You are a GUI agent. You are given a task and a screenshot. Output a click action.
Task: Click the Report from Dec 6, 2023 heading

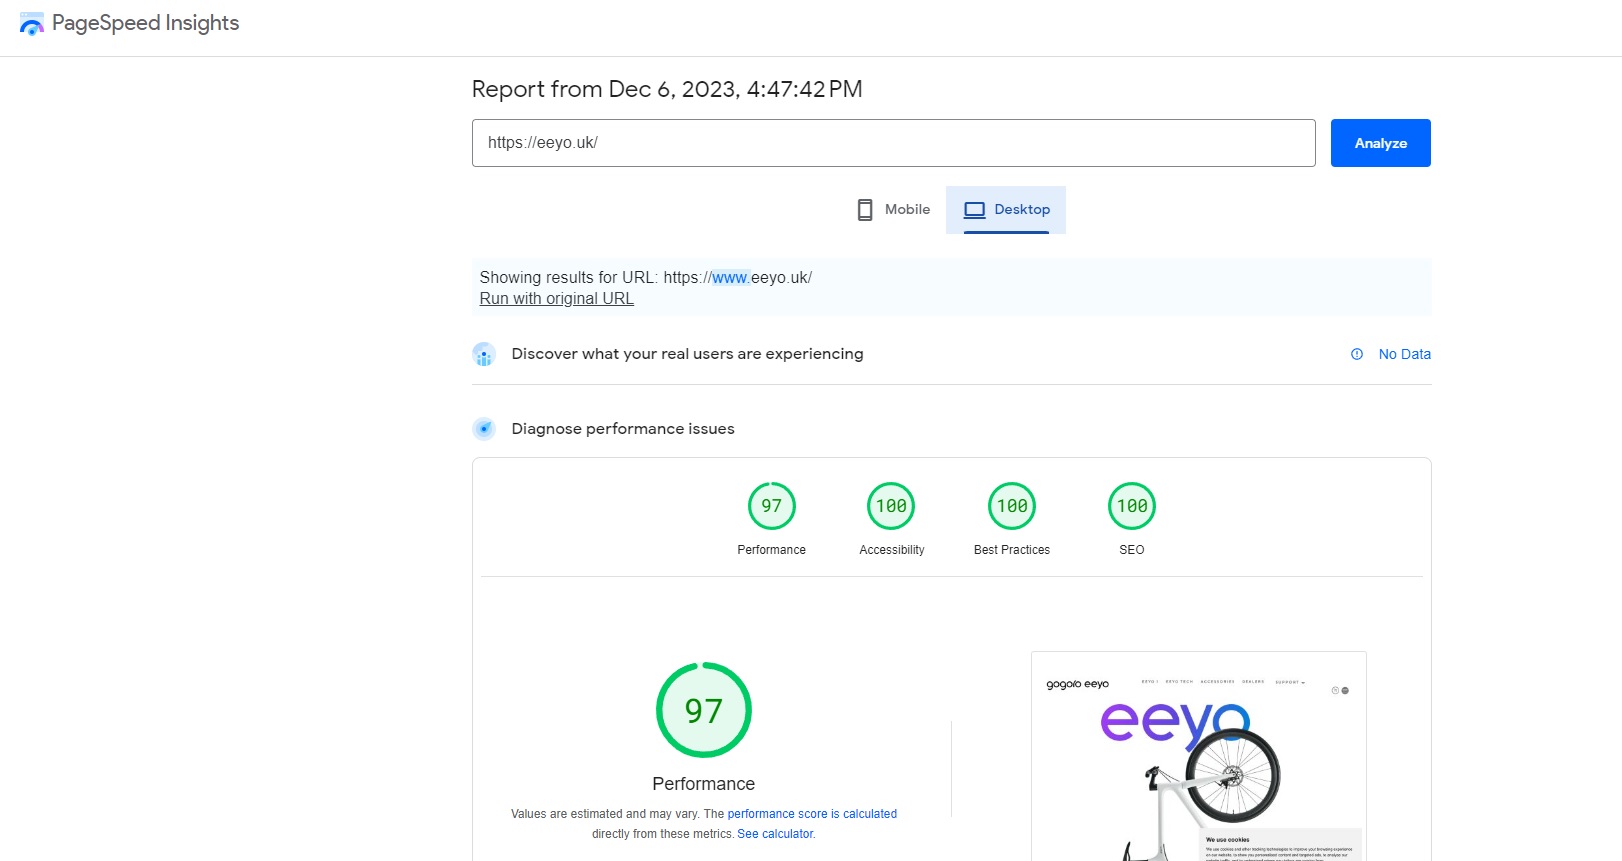[667, 89]
